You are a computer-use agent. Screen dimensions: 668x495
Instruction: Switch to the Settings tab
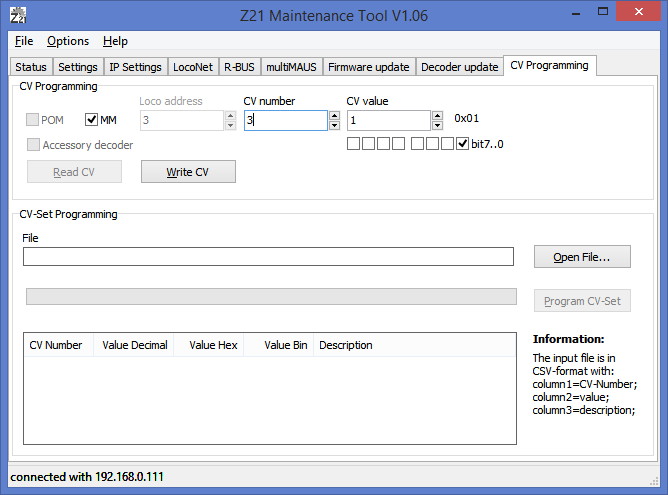pyautogui.click(x=78, y=67)
